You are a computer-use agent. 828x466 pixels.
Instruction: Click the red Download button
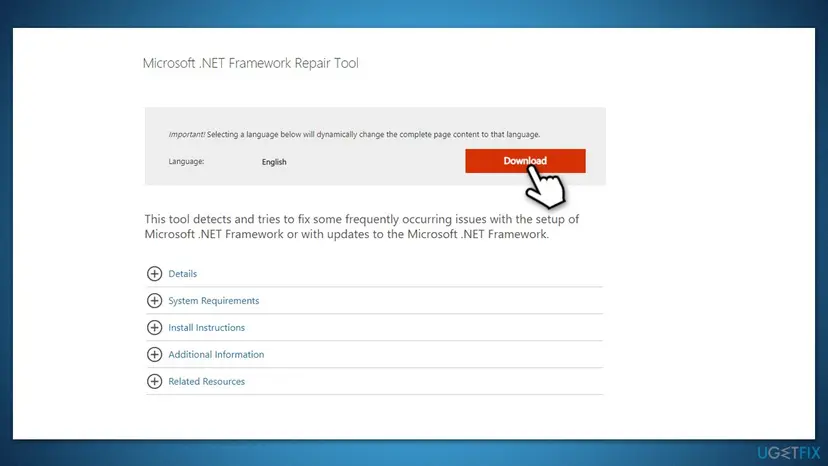click(525, 161)
